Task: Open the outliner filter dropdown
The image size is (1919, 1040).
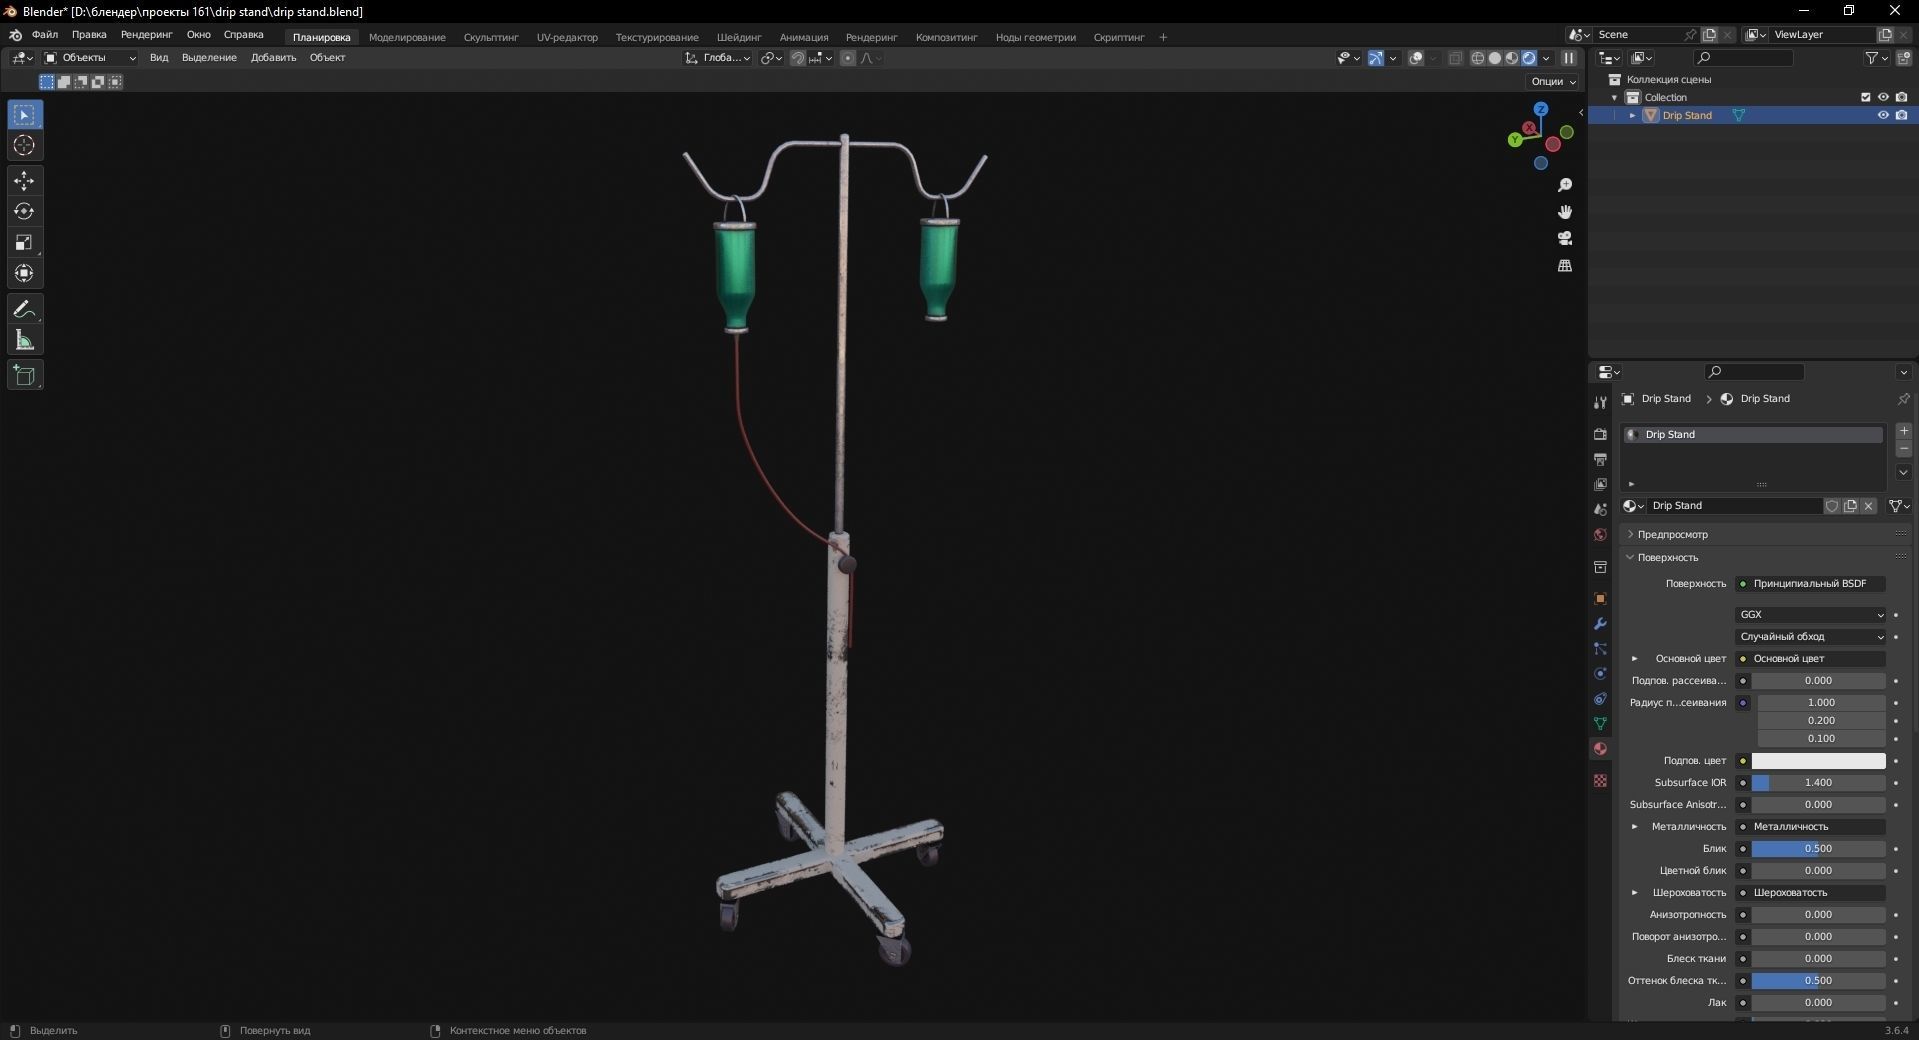Action: coord(1877,58)
